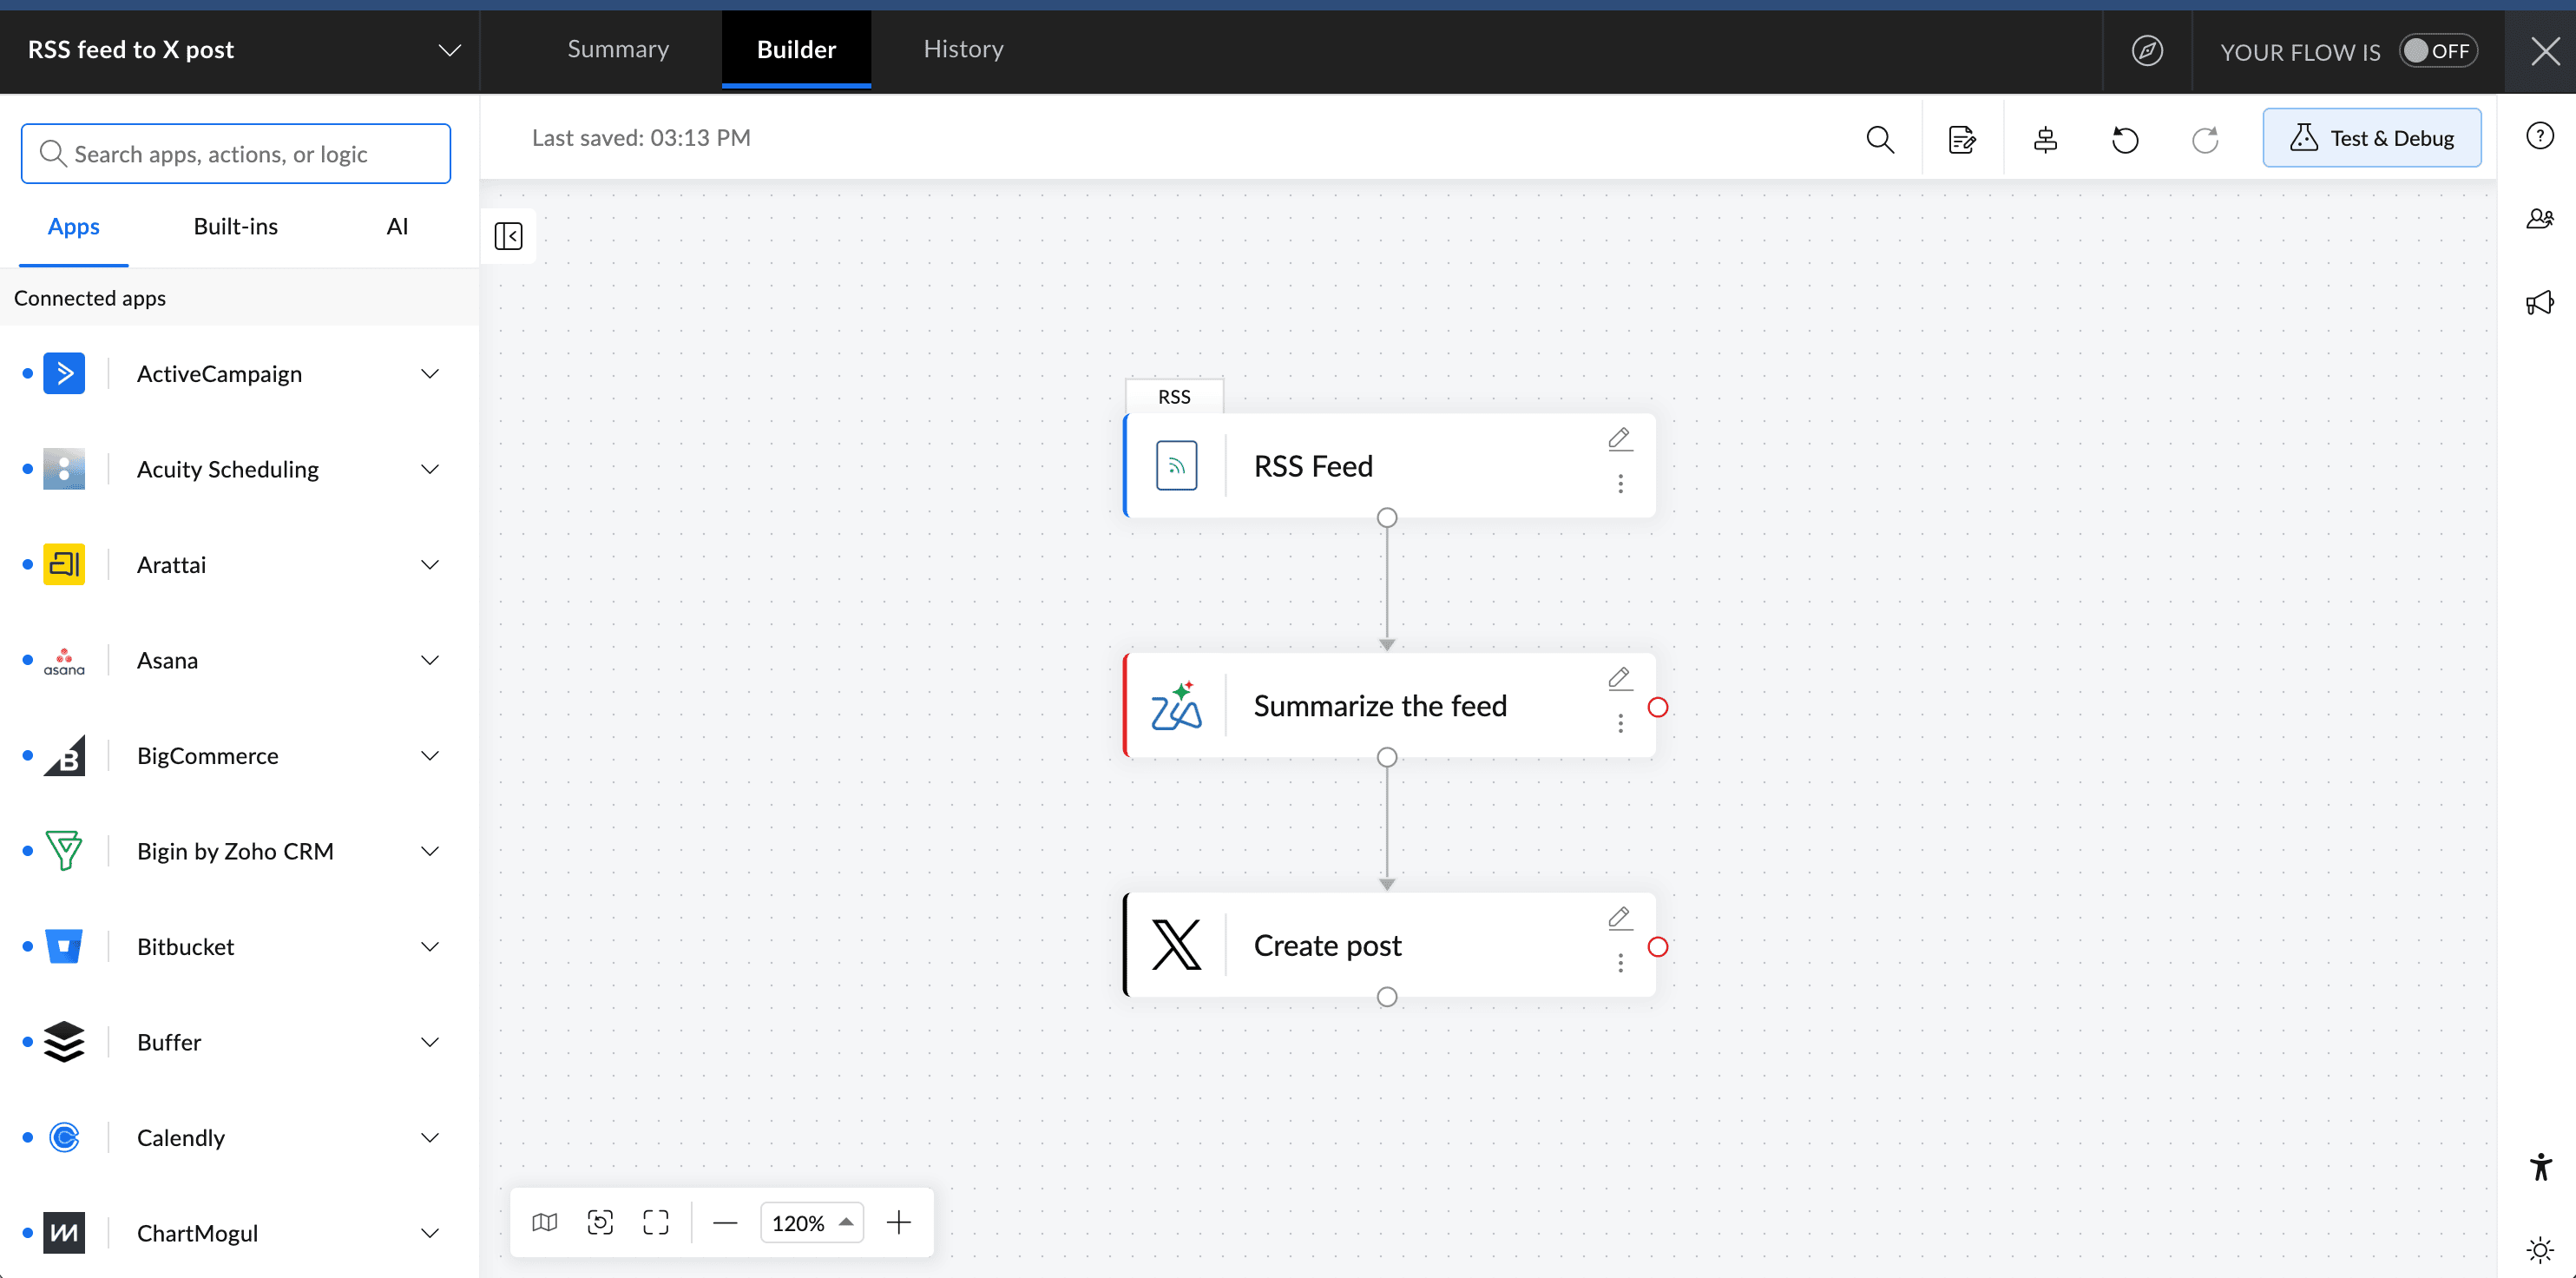Expand the Acuity Scheduling app
This screenshot has height=1278, width=2576.
pyautogui.click(x=430, y=469)
